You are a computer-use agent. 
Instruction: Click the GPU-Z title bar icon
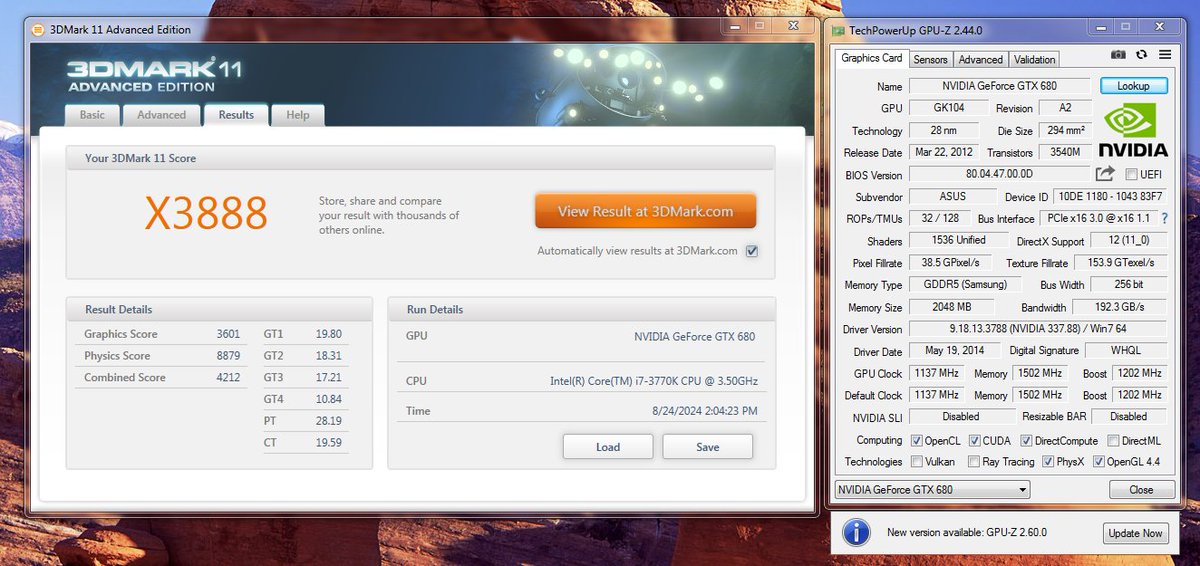[x=840, y=31]
